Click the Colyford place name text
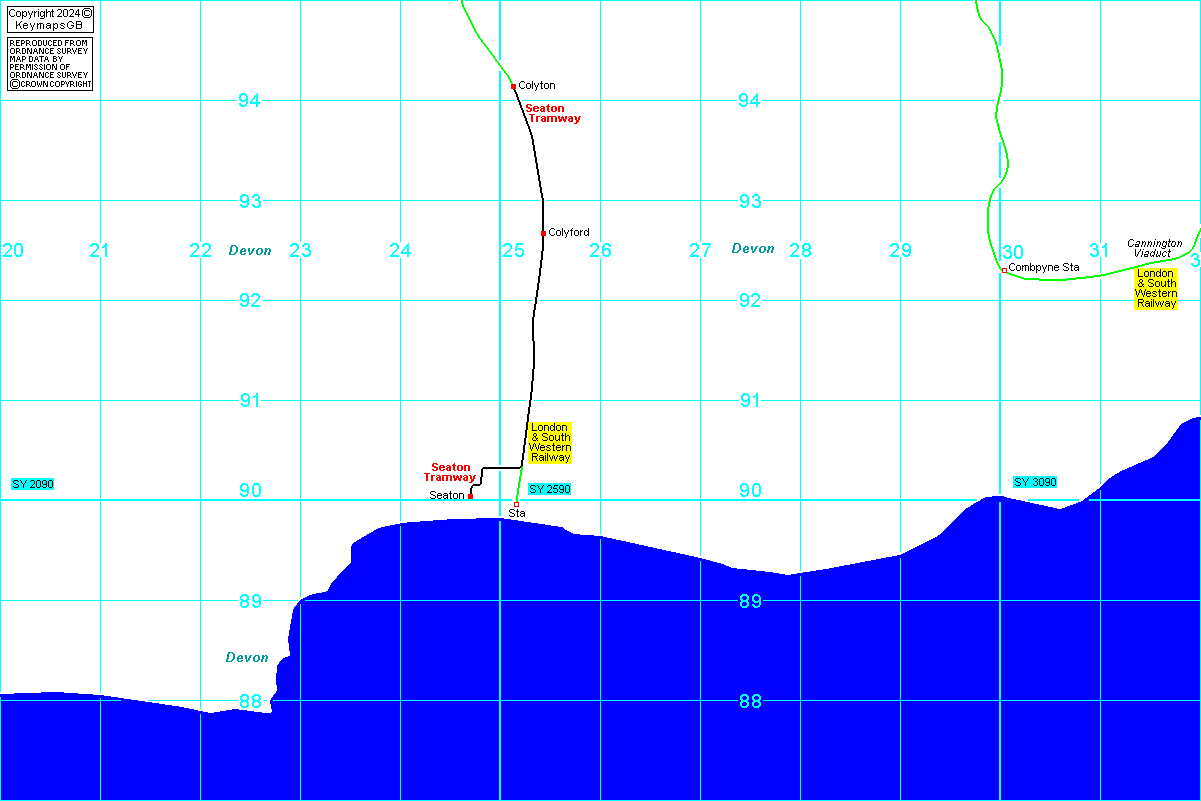Image resolution: width=1201 pixels, height=801 pixels. pos(569,233)
